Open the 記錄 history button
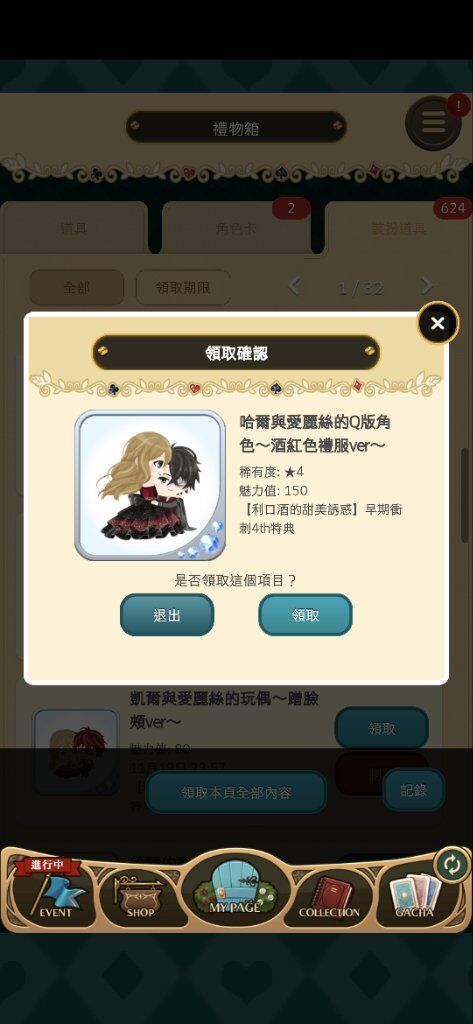The image size is (473, 1024). click(414, 790)
